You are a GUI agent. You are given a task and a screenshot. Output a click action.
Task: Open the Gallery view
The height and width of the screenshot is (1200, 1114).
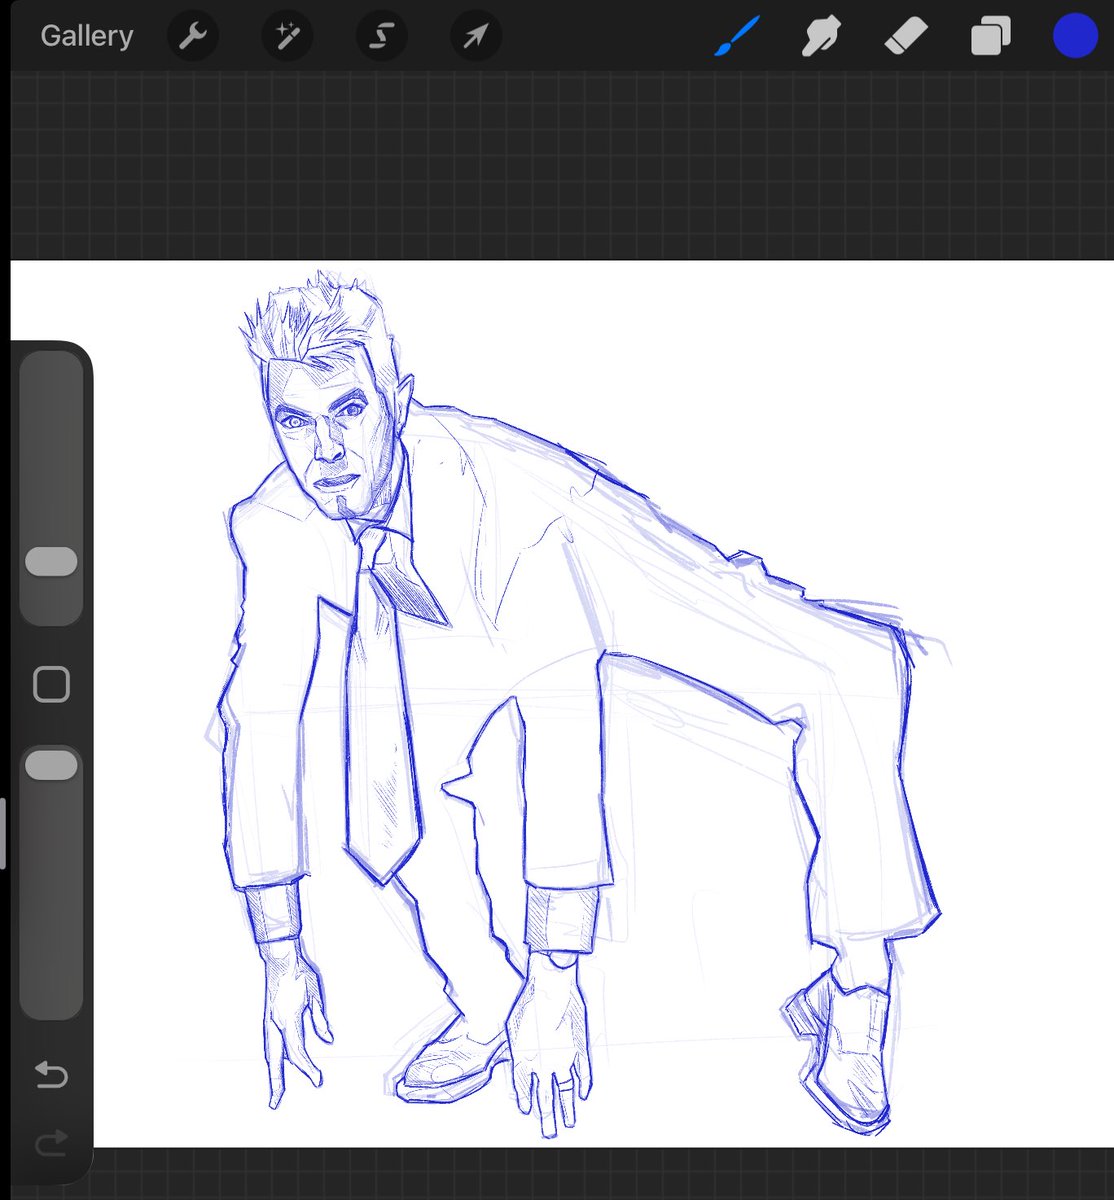tap(86, 36)
